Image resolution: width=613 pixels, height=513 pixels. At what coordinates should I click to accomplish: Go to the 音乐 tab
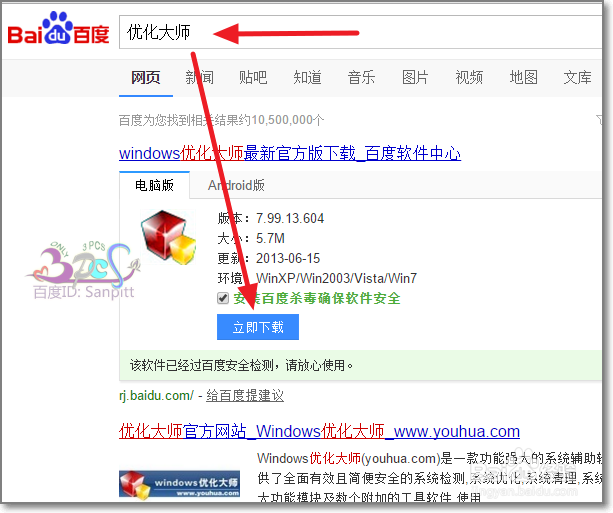(x=361, y=77)
